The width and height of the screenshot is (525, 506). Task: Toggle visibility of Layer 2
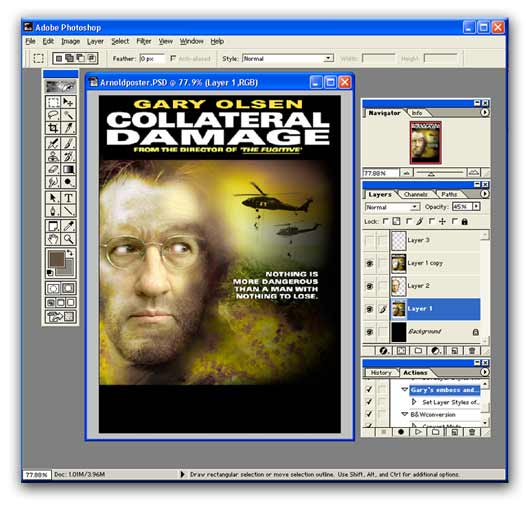[370, 286]
